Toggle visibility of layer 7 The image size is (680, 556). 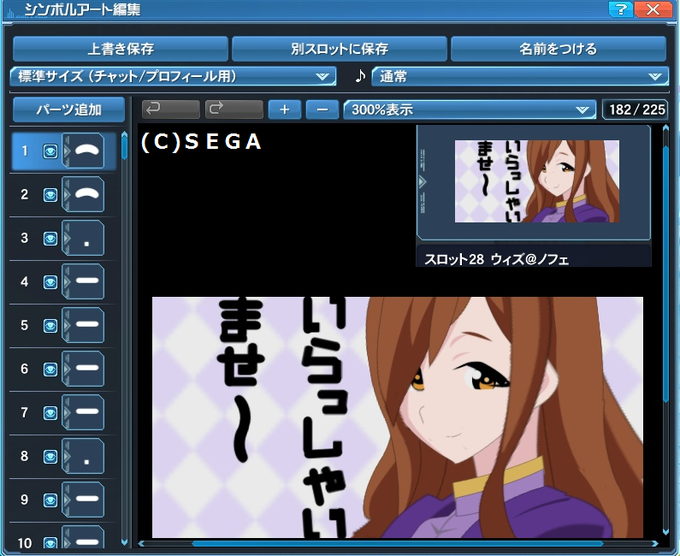(x=50, y=413)
